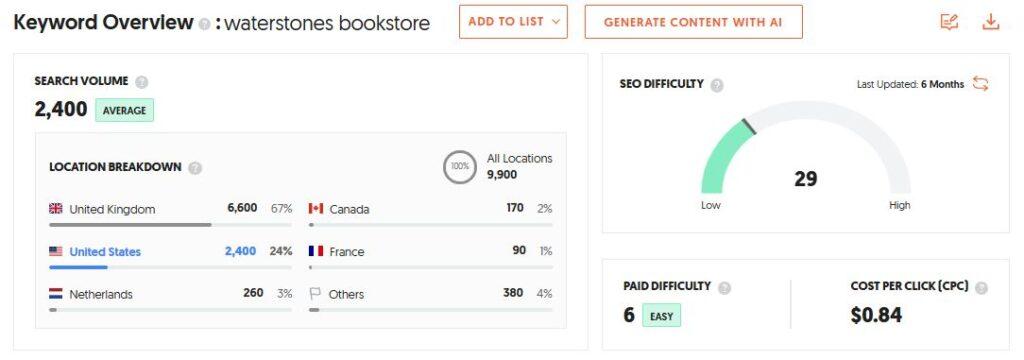Image resolution: width=1024 pixels, height=360 pixels.
Task: Click the 100% circle for All Locations
Action: click(x=460, y=167)
